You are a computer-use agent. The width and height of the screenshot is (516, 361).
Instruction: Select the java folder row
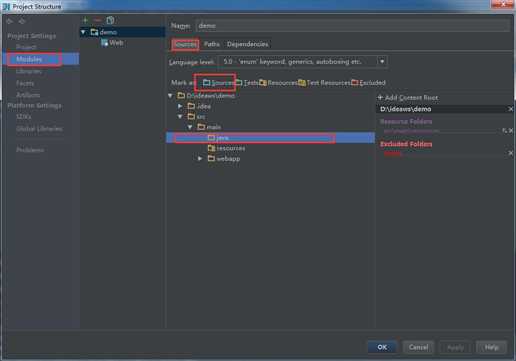click(x=270, y=138)
